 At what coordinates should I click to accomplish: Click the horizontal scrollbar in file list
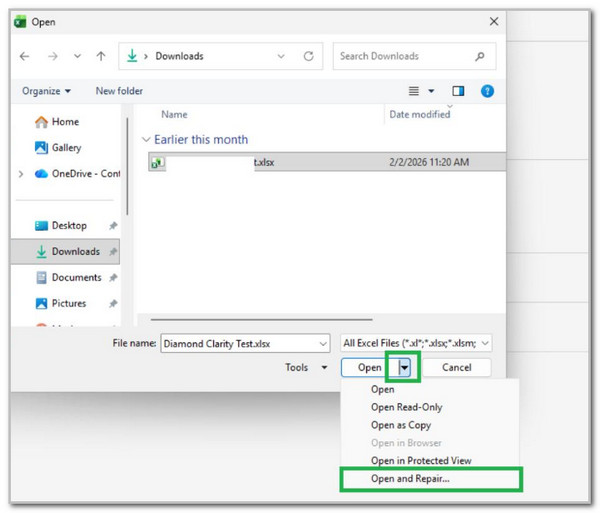click(x=261, y=319)
